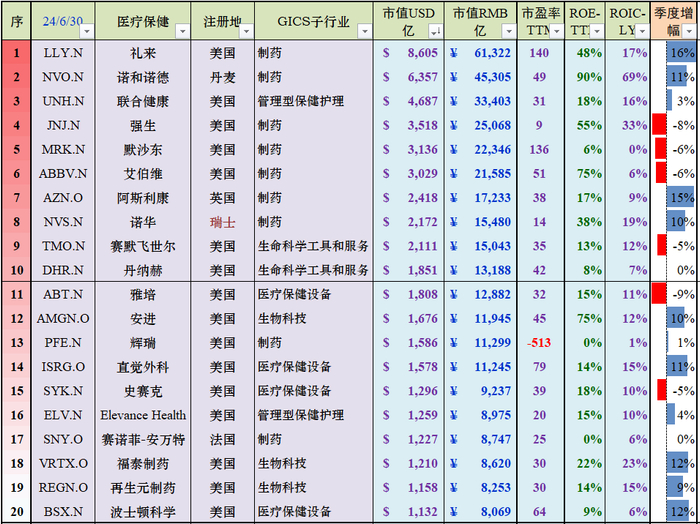Select row number 10 cell

pyautogui.click(x=17, y=270)
